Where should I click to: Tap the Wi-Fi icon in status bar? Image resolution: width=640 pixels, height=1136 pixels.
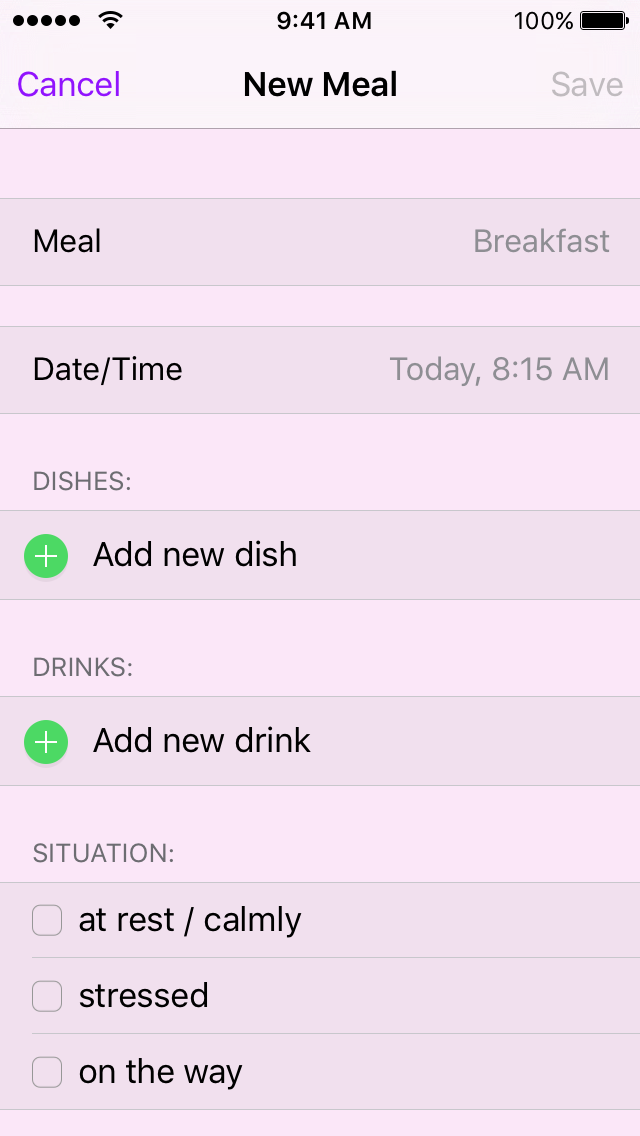pyautogui.click(x=111, y=21)
